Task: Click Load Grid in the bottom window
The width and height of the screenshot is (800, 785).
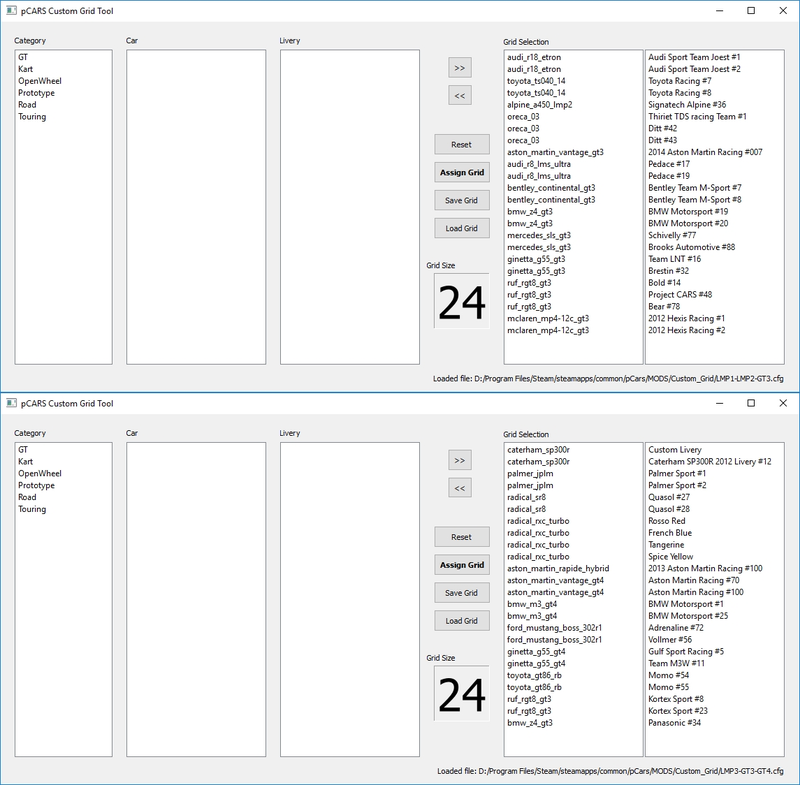Action: pos(462,621)
